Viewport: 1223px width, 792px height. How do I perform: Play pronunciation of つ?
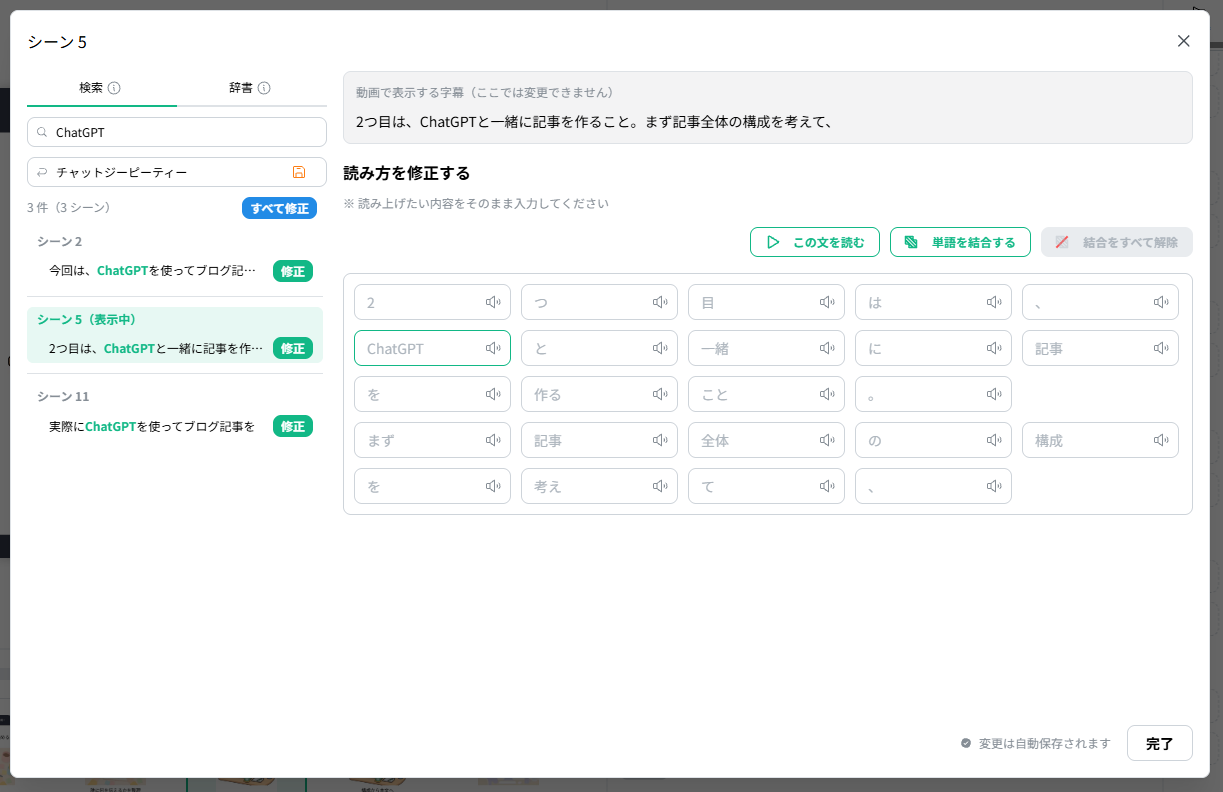pos(660,302)
